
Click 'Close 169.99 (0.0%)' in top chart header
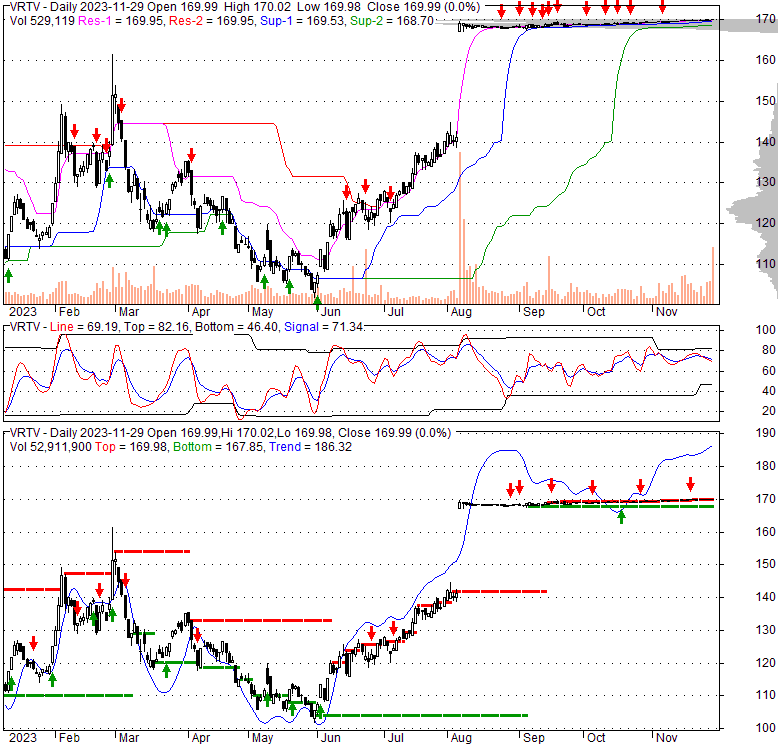424,7
